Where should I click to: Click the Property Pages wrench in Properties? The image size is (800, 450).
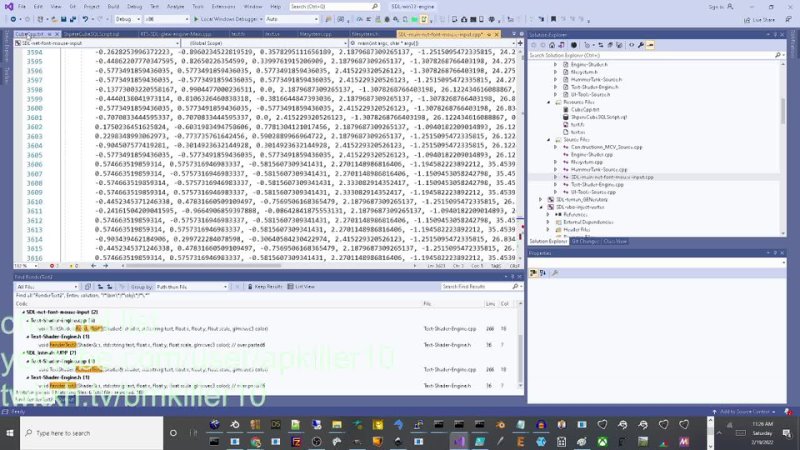point(555,273)
